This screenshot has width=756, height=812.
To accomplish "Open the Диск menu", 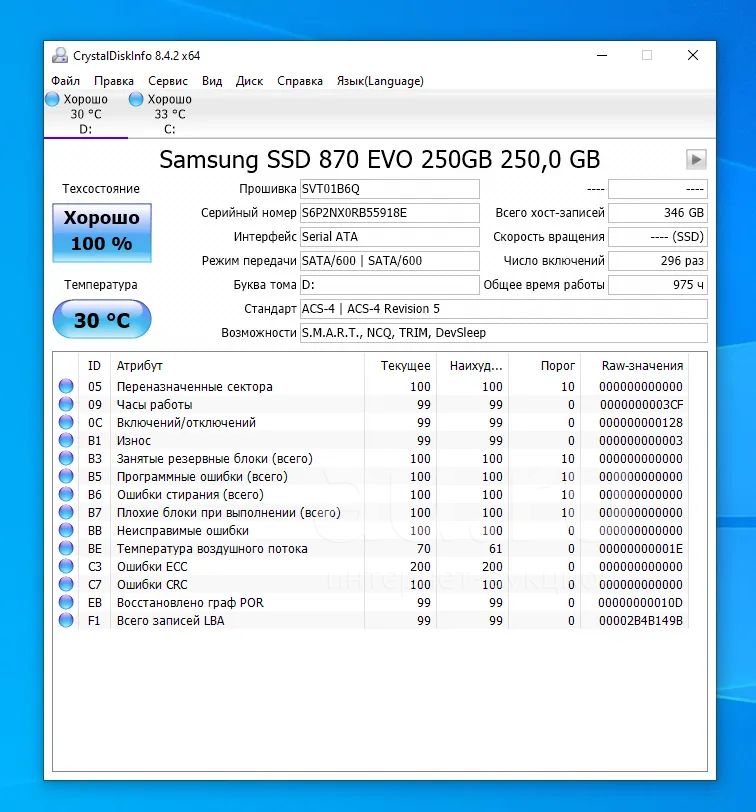I will [x=249, y=81].
